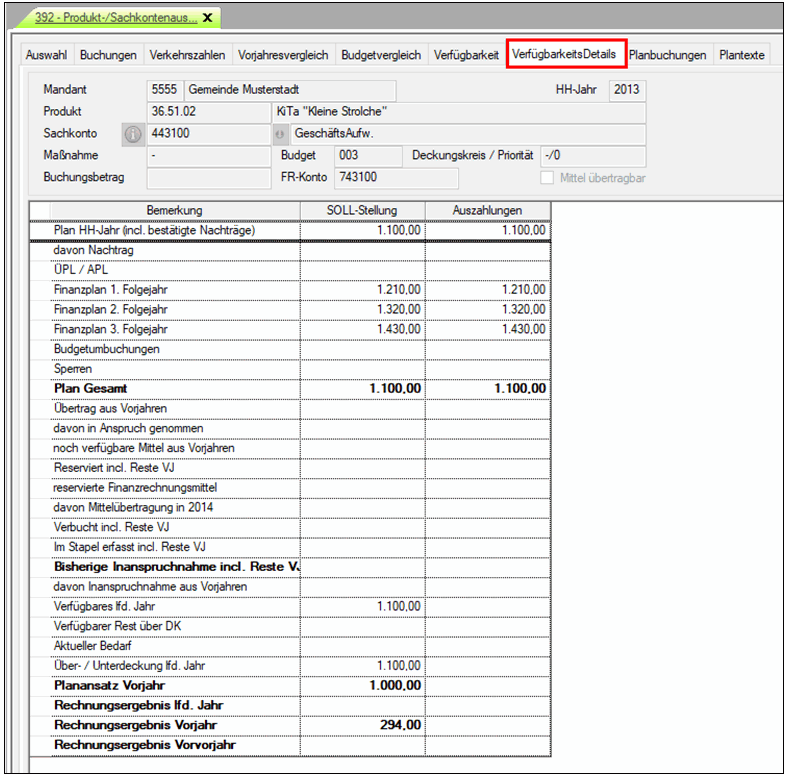
Task: Select the Vorjahresvergleich tab
Action: (283, 55)
